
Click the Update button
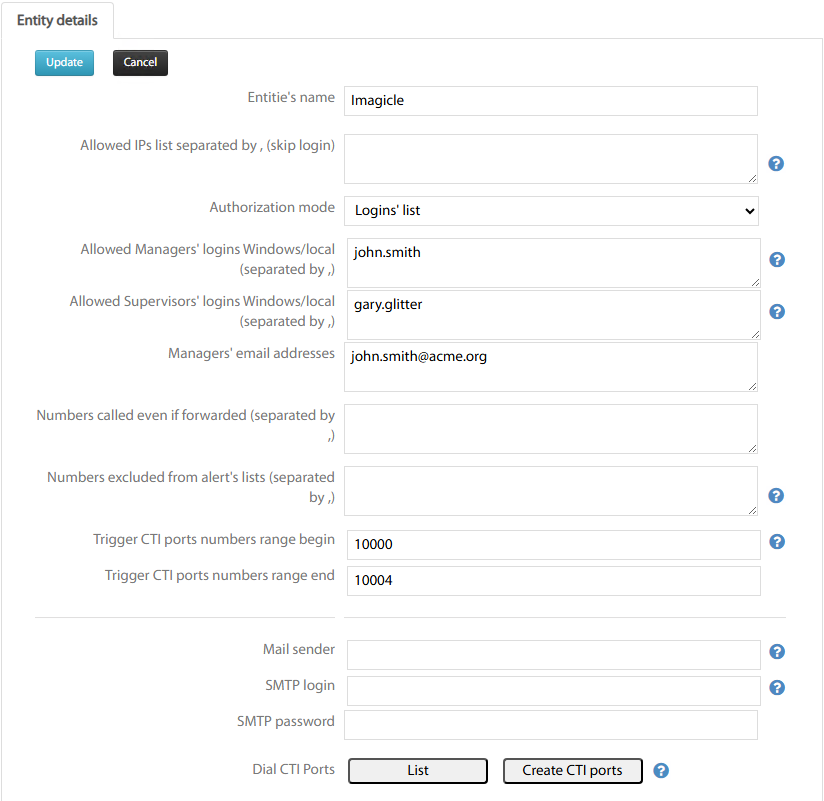click(x=64, y=63)
